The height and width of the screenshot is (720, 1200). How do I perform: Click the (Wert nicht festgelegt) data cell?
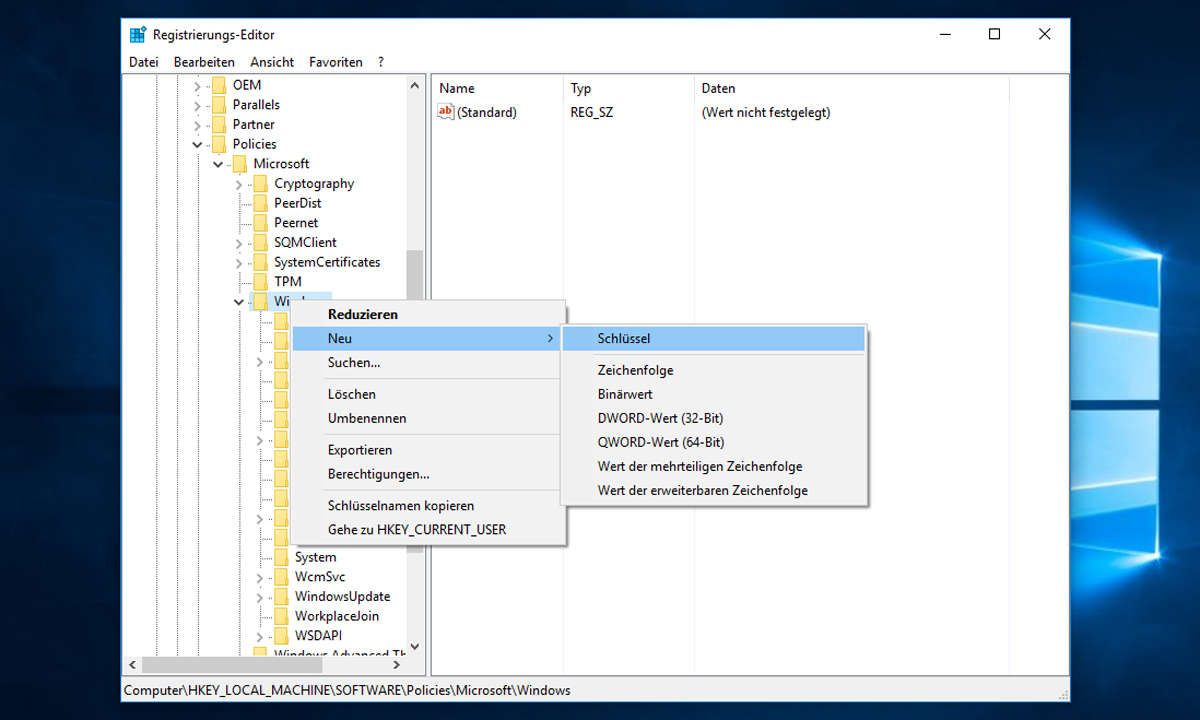click(766, 112)
